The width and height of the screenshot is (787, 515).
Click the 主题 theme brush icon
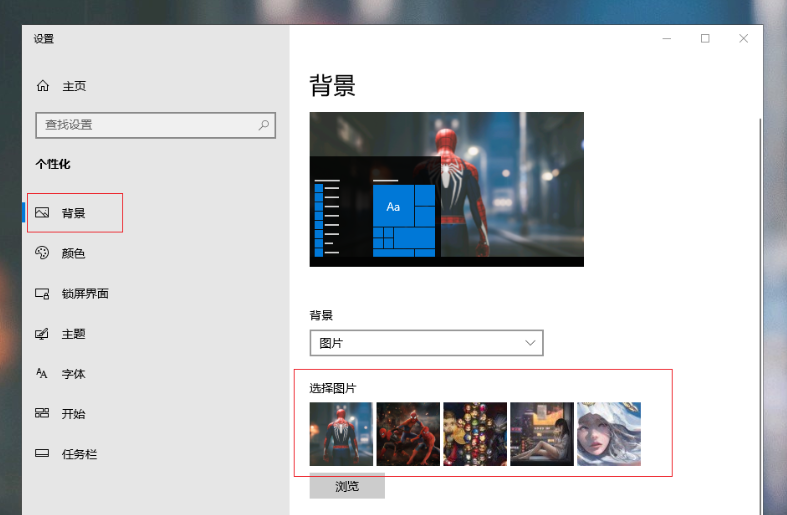pos(42,333)
